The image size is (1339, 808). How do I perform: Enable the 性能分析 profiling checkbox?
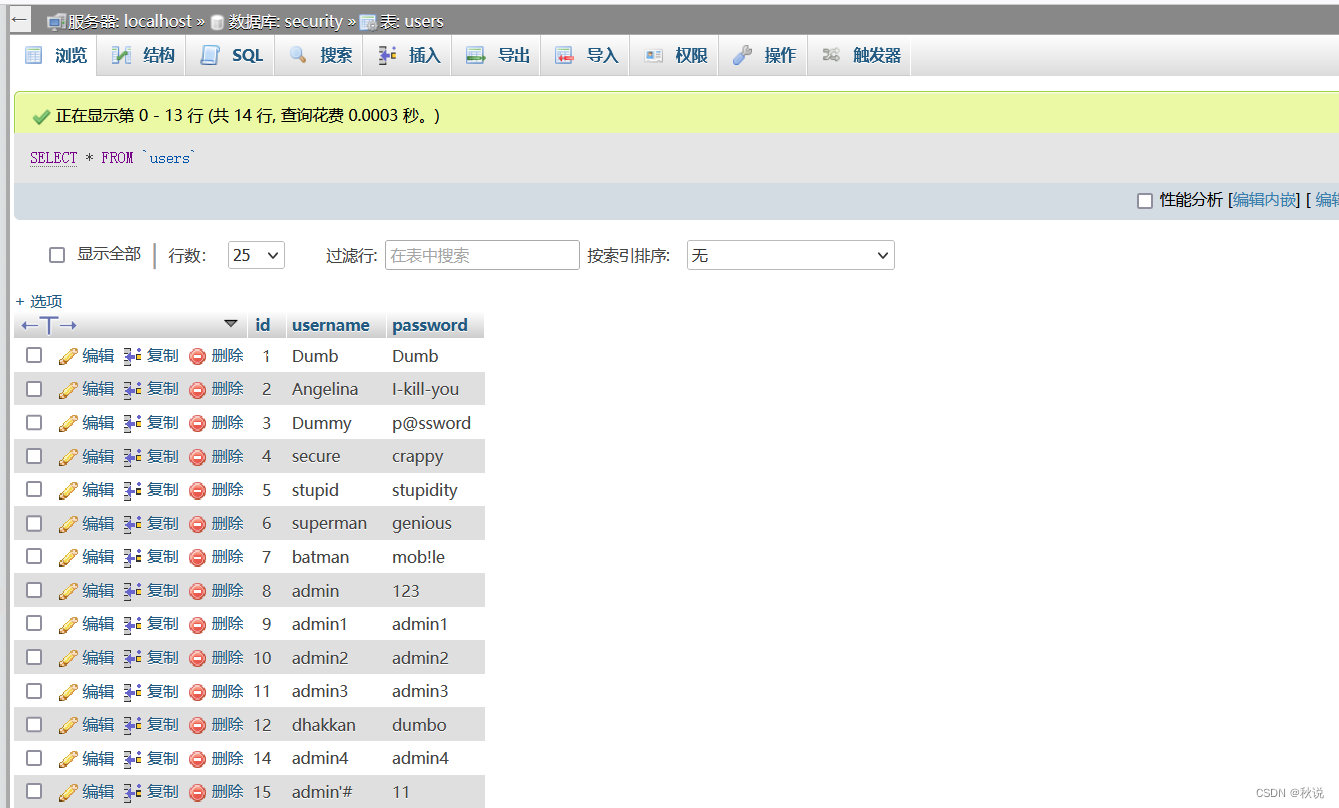click(1145, 201)
